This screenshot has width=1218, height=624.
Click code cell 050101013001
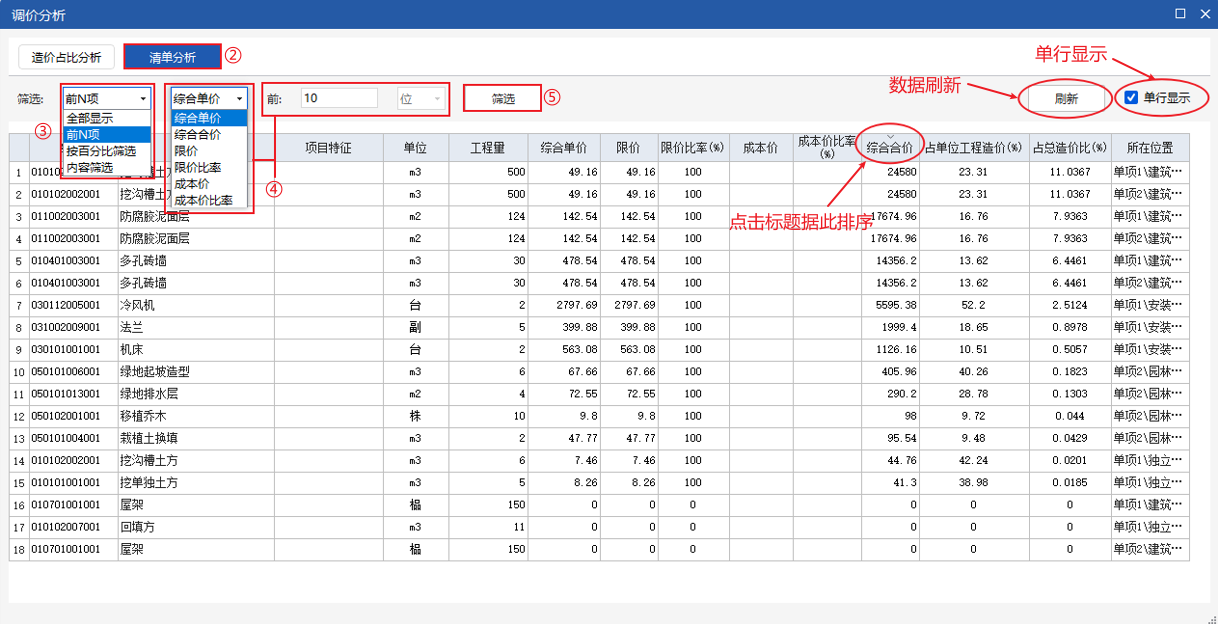pos(73,394)
